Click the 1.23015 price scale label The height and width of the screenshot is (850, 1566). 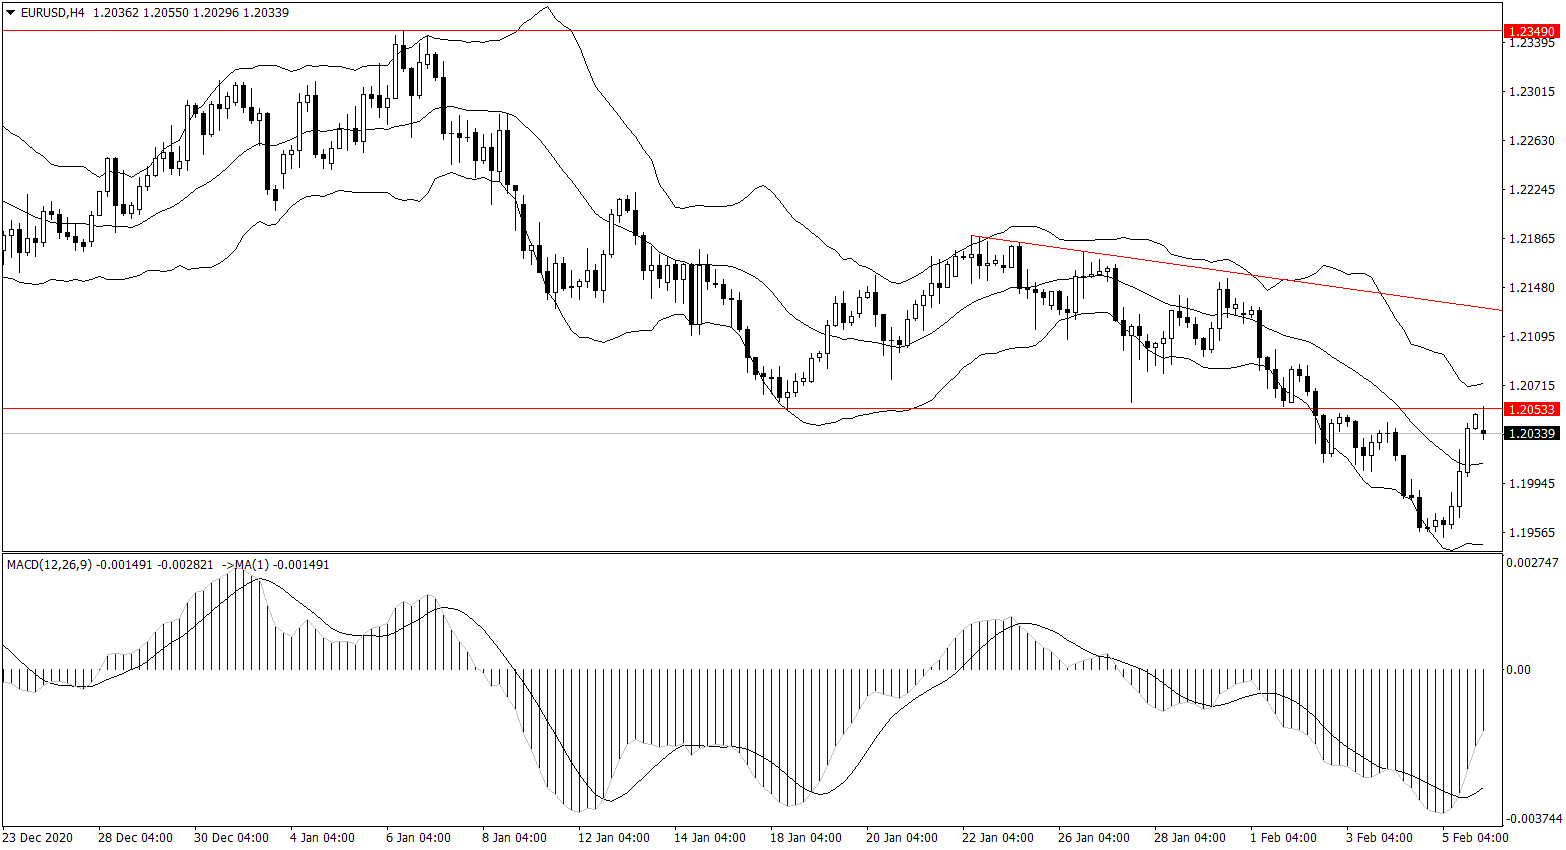pyautogui.click(x=1531, y=92)
